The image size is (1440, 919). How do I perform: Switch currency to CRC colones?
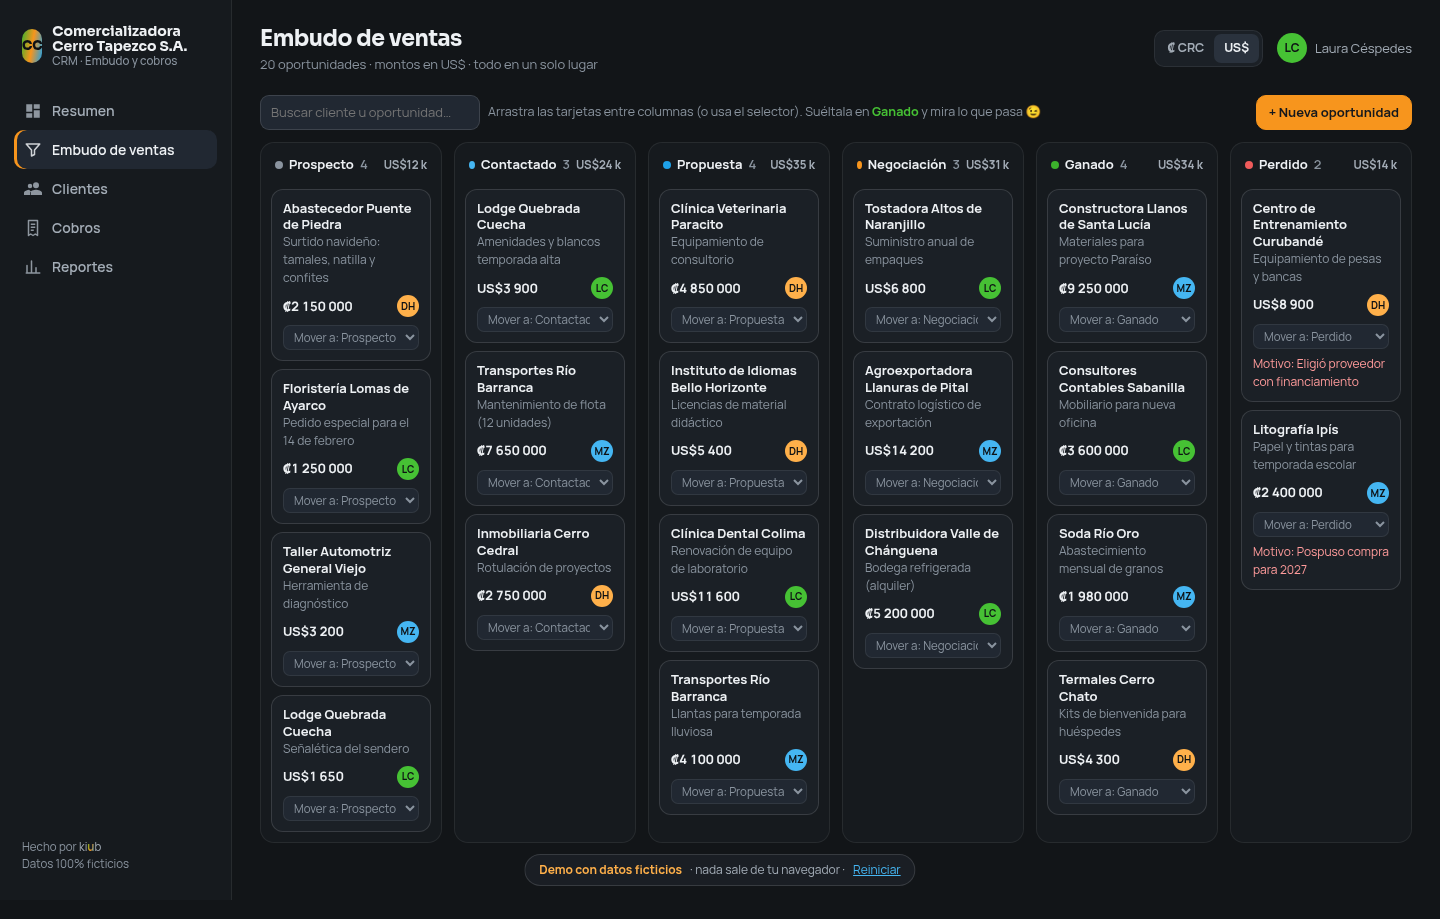1186,48
